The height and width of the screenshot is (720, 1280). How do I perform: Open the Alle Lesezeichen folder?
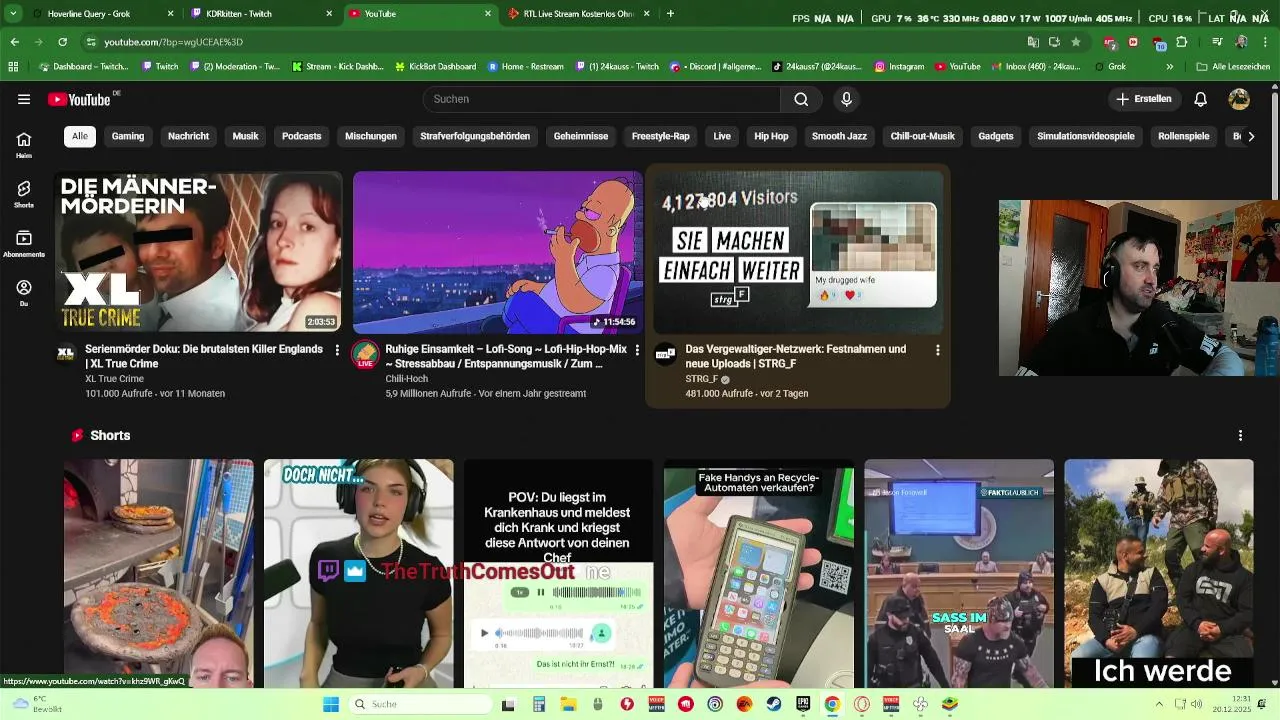tap(1233, 67)
